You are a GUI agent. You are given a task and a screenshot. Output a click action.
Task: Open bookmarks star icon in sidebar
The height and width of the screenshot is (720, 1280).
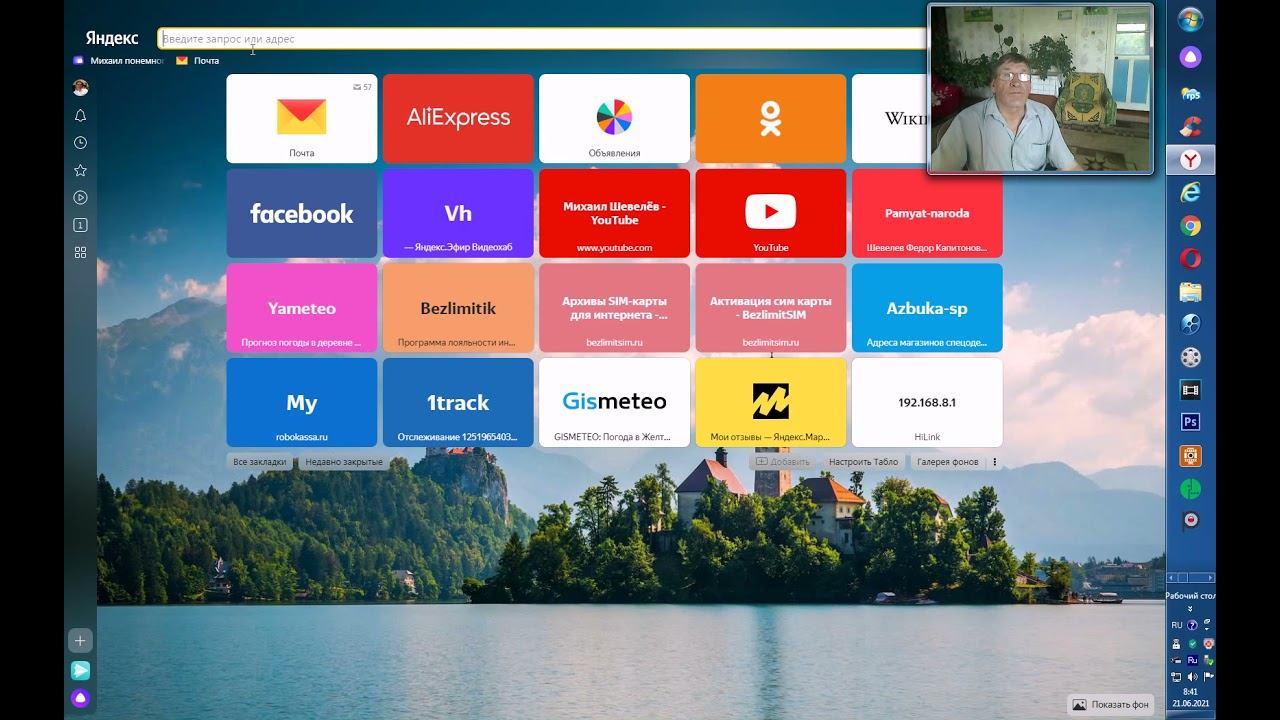pyautogui.click(x=81, y=170)
